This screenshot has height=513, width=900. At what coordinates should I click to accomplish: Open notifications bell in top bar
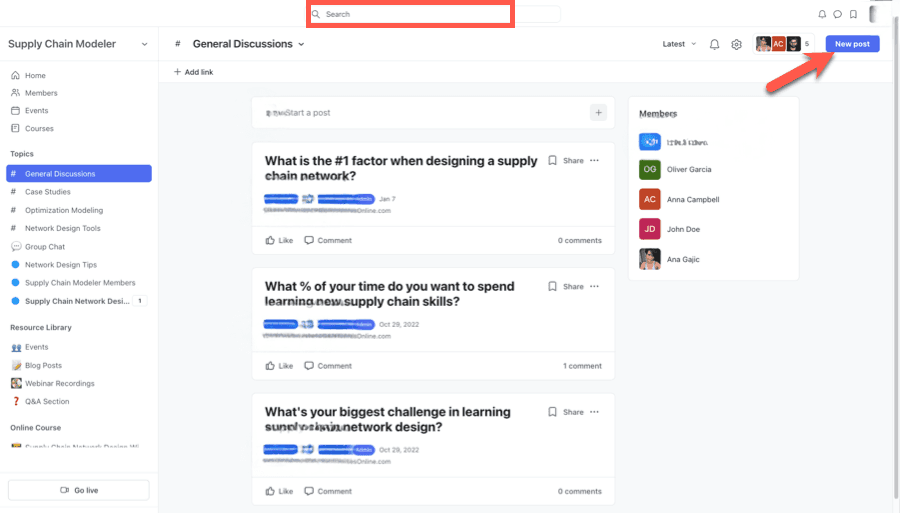click(822, 15)
